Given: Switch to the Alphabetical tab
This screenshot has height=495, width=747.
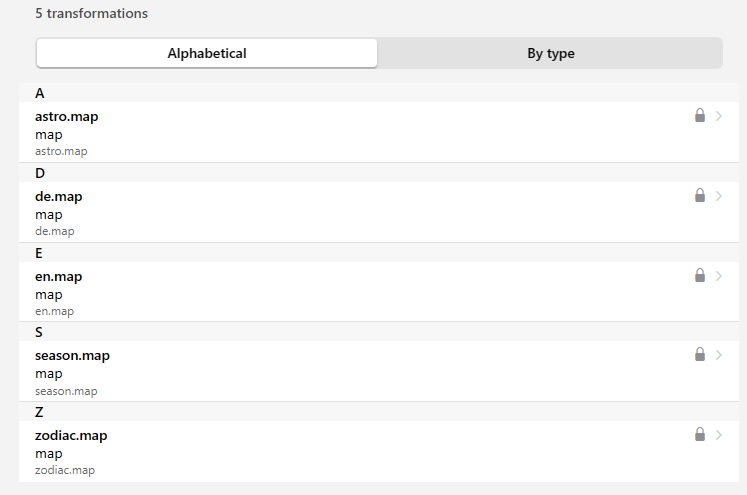Looking at the screenshot, I should click(x=207, y=53).
